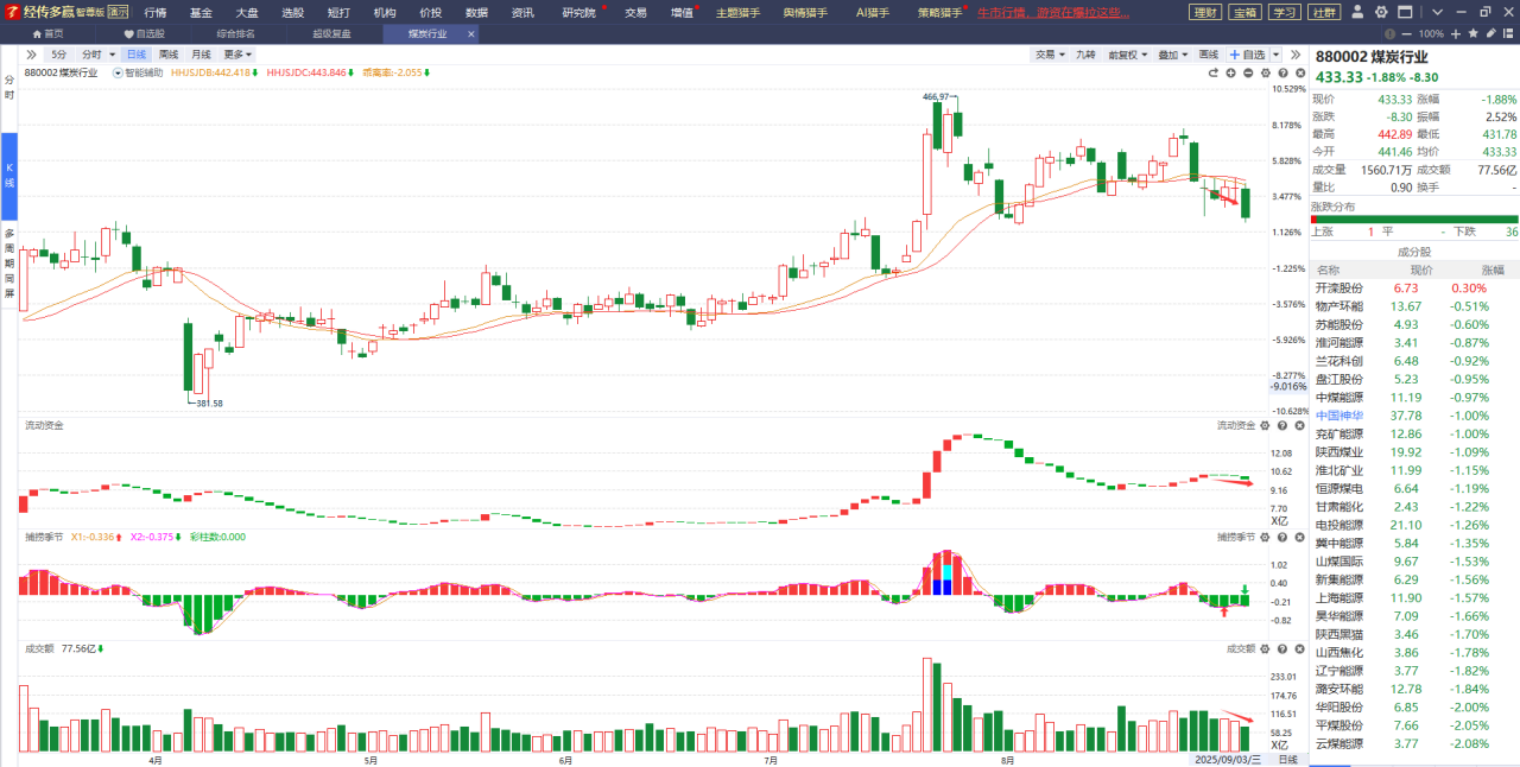Image resolution: width=1520 pixels, height=767 pixels.
Task: Select the 月线 monthly period
Action: [201, 54]
